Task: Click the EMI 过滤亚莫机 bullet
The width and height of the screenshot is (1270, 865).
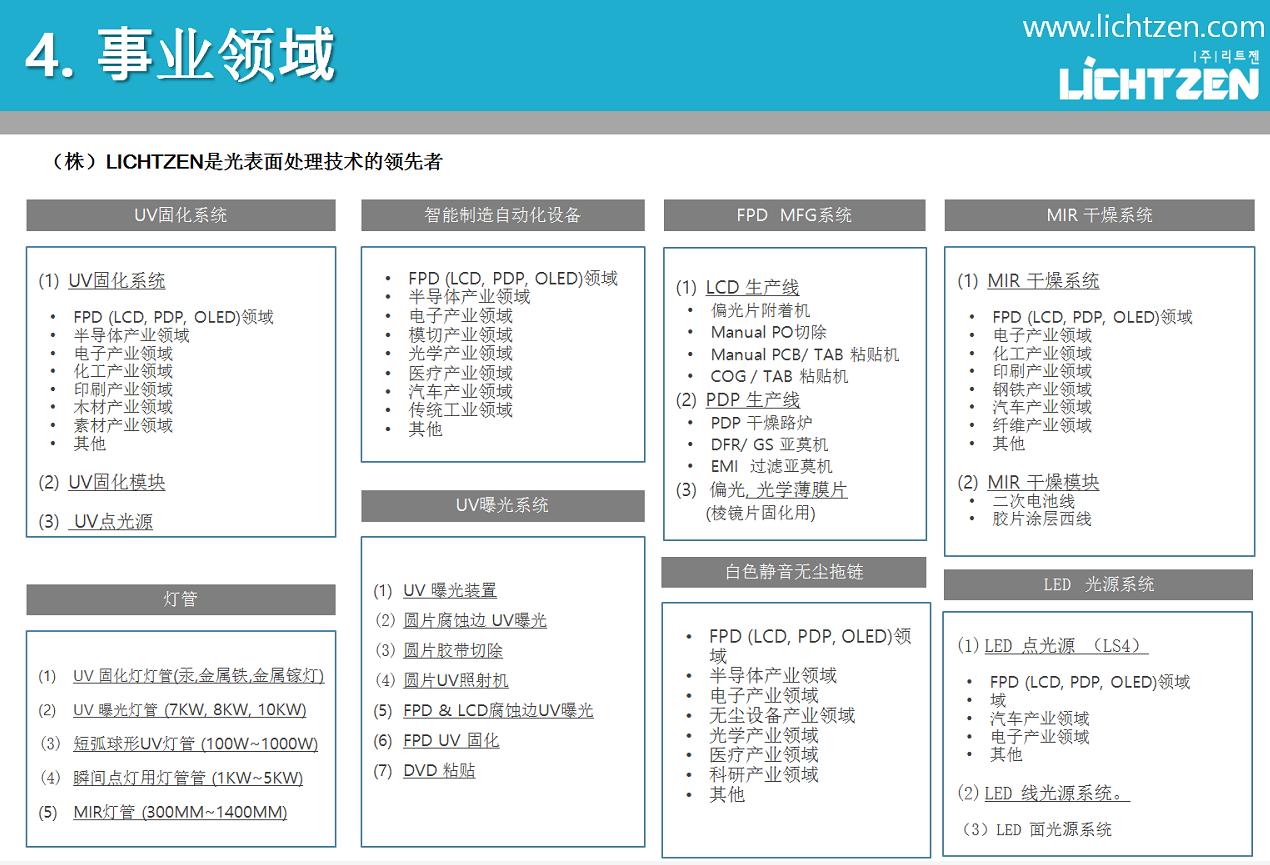Action: pos(771,466)
